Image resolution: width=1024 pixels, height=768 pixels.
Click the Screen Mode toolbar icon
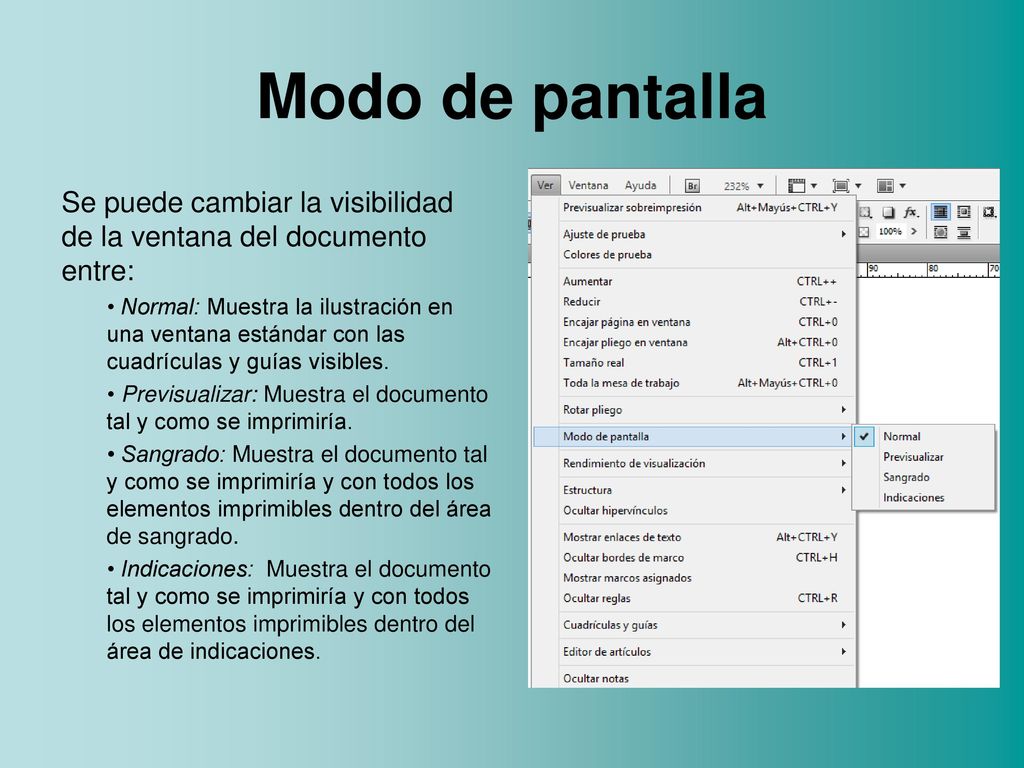click(841, 186)
